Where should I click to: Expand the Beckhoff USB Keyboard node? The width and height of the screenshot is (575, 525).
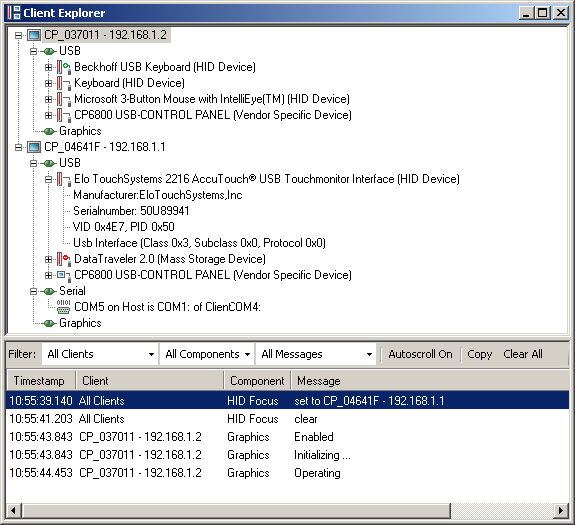pos(48,67)
